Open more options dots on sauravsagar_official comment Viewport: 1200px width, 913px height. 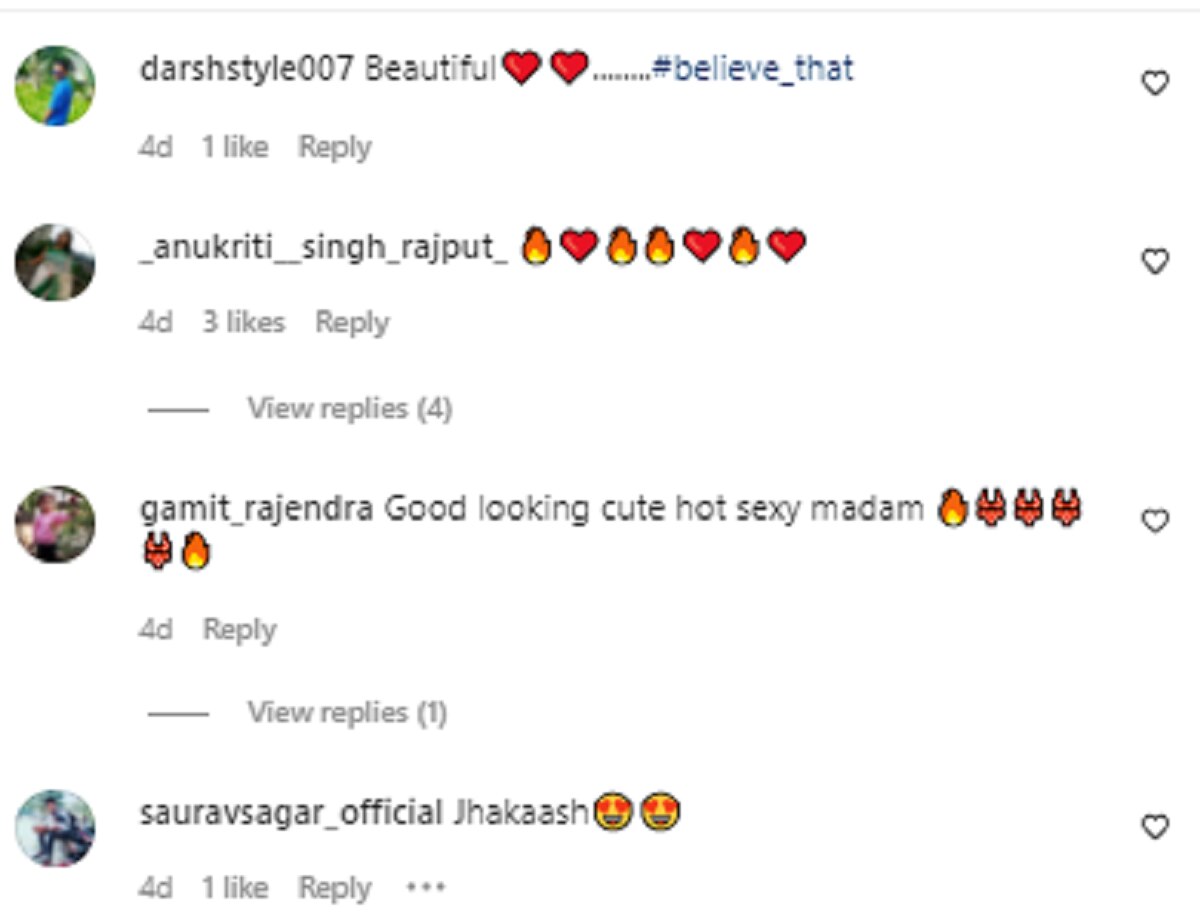click(425, 888)
